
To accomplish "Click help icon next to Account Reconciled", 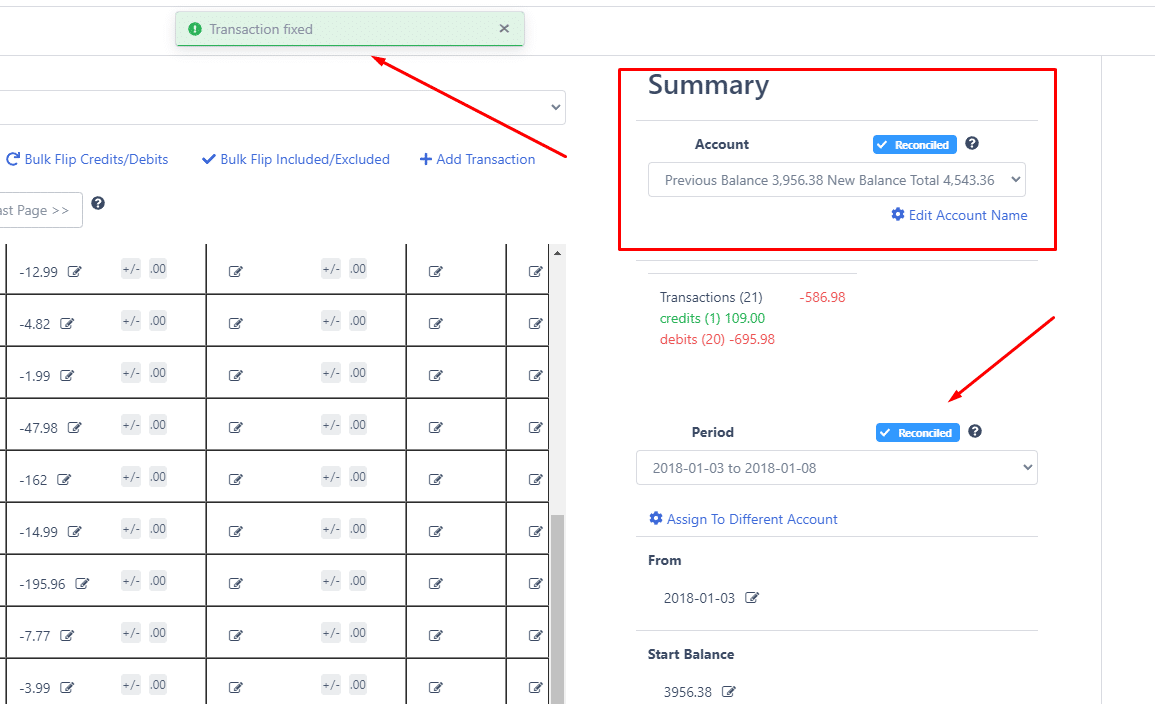I will click(x=972, y=144).
